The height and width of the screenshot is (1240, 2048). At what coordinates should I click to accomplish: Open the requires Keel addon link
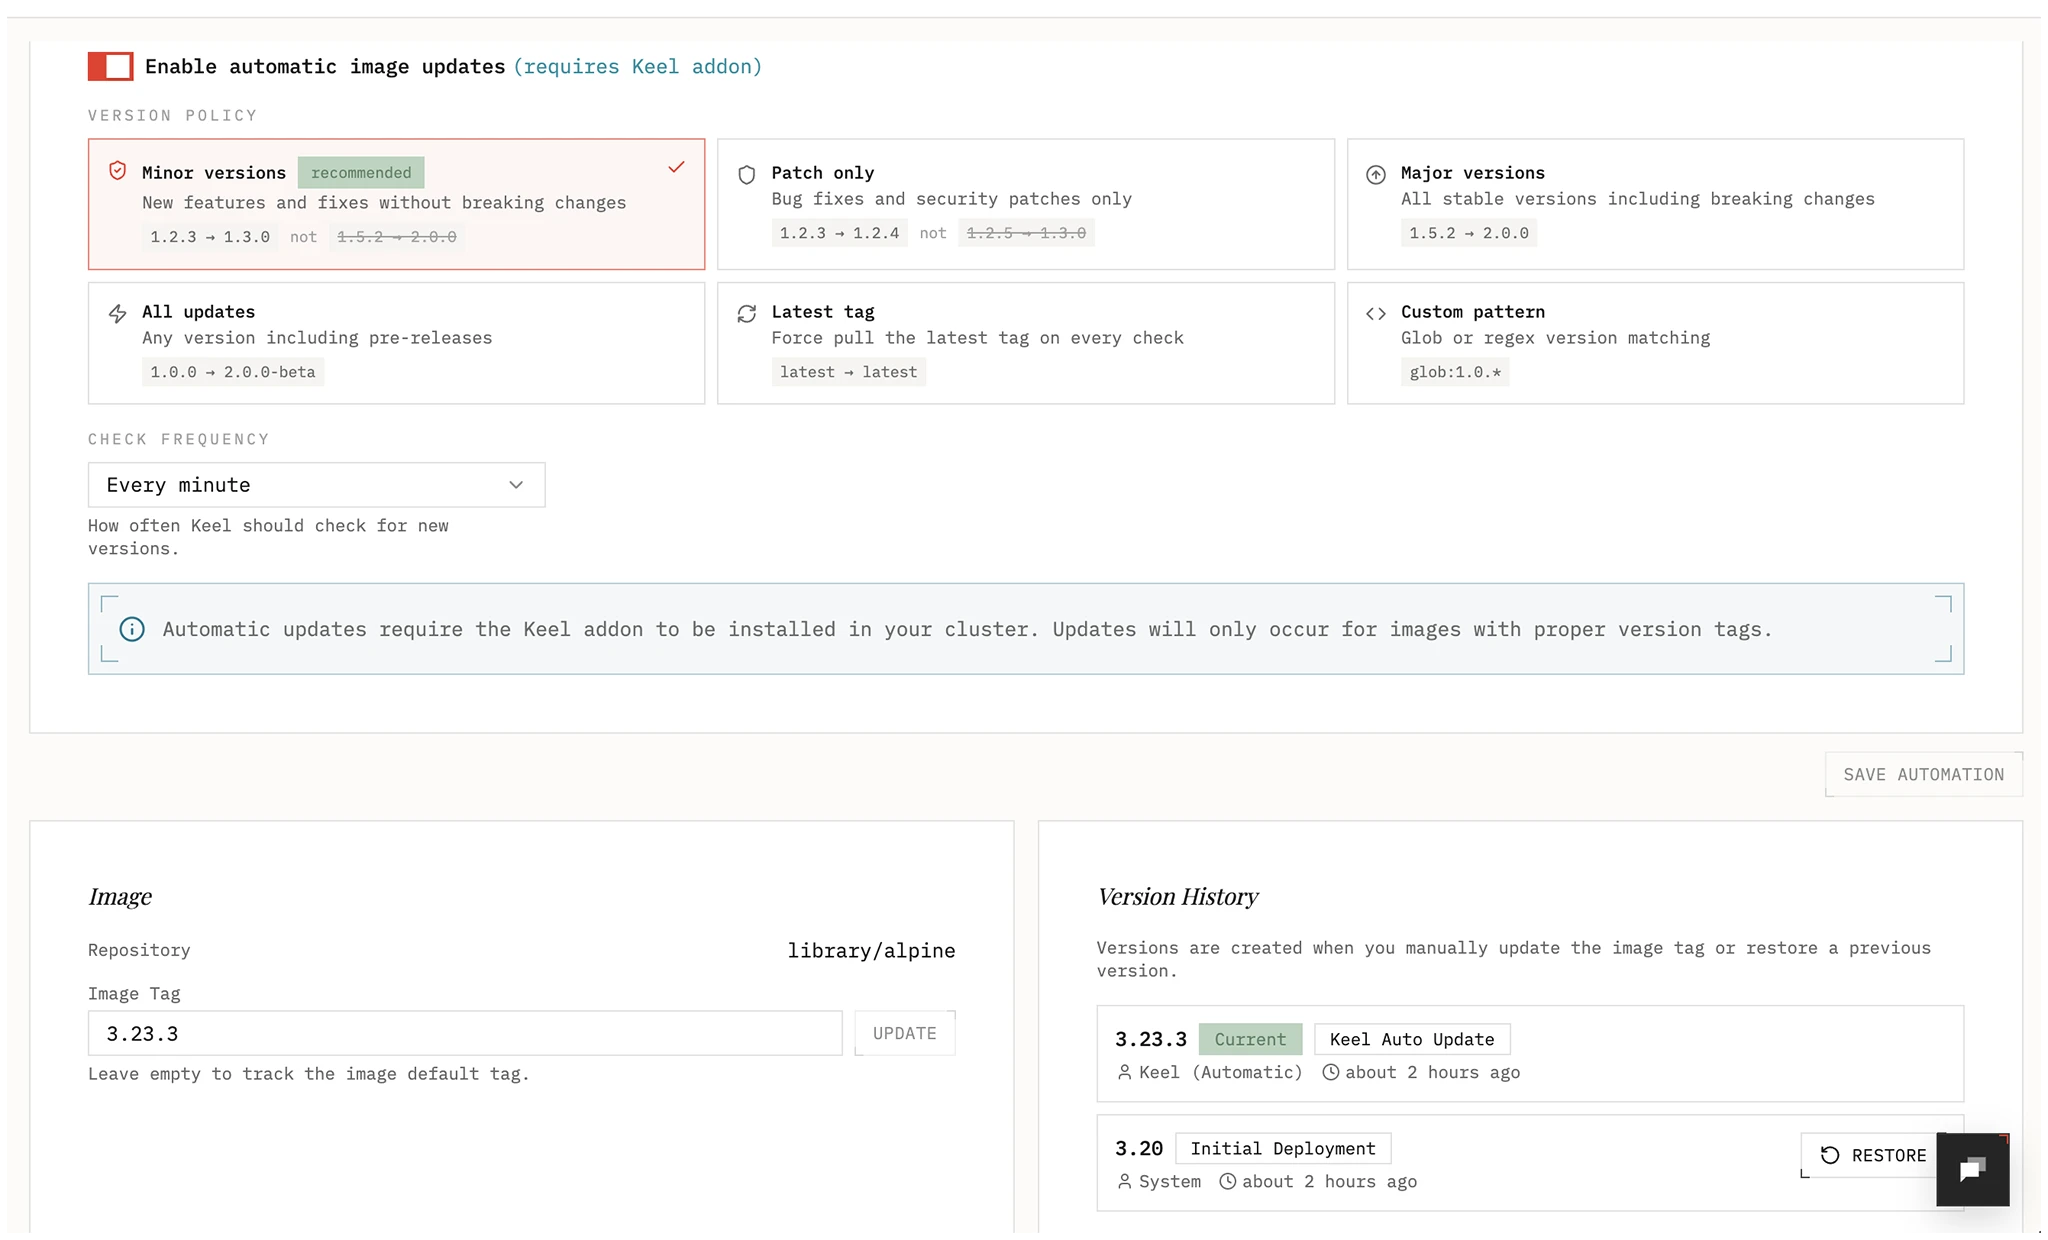[x=637, y=66]
